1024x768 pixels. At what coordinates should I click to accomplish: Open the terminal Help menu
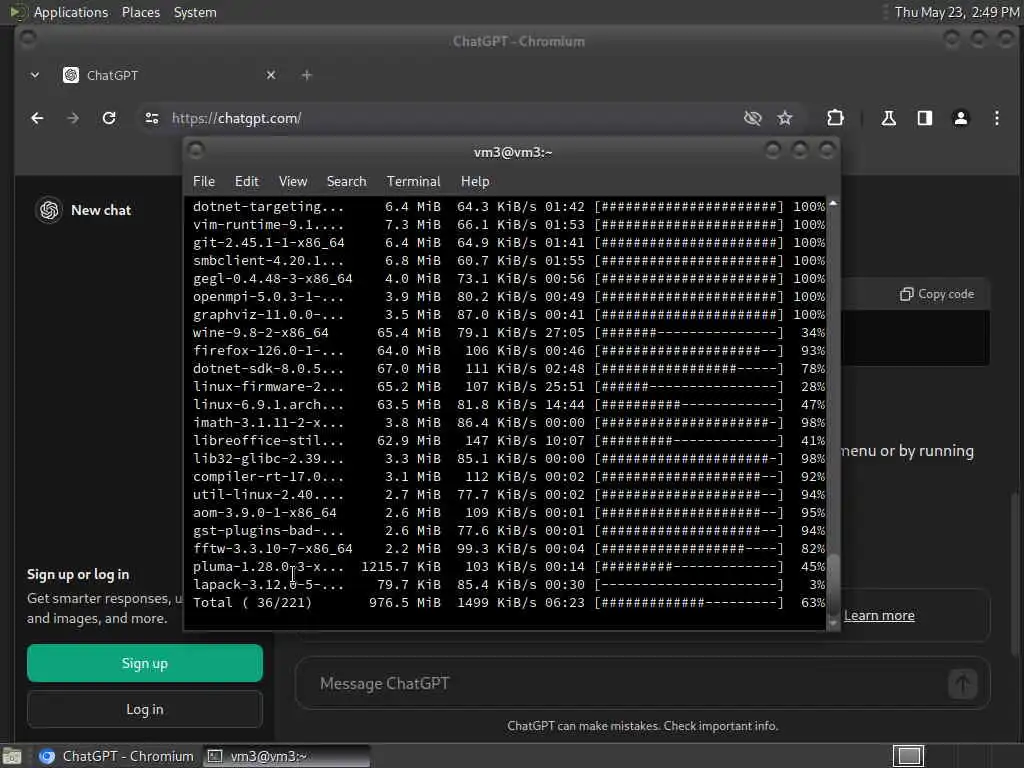coord(475,182)
